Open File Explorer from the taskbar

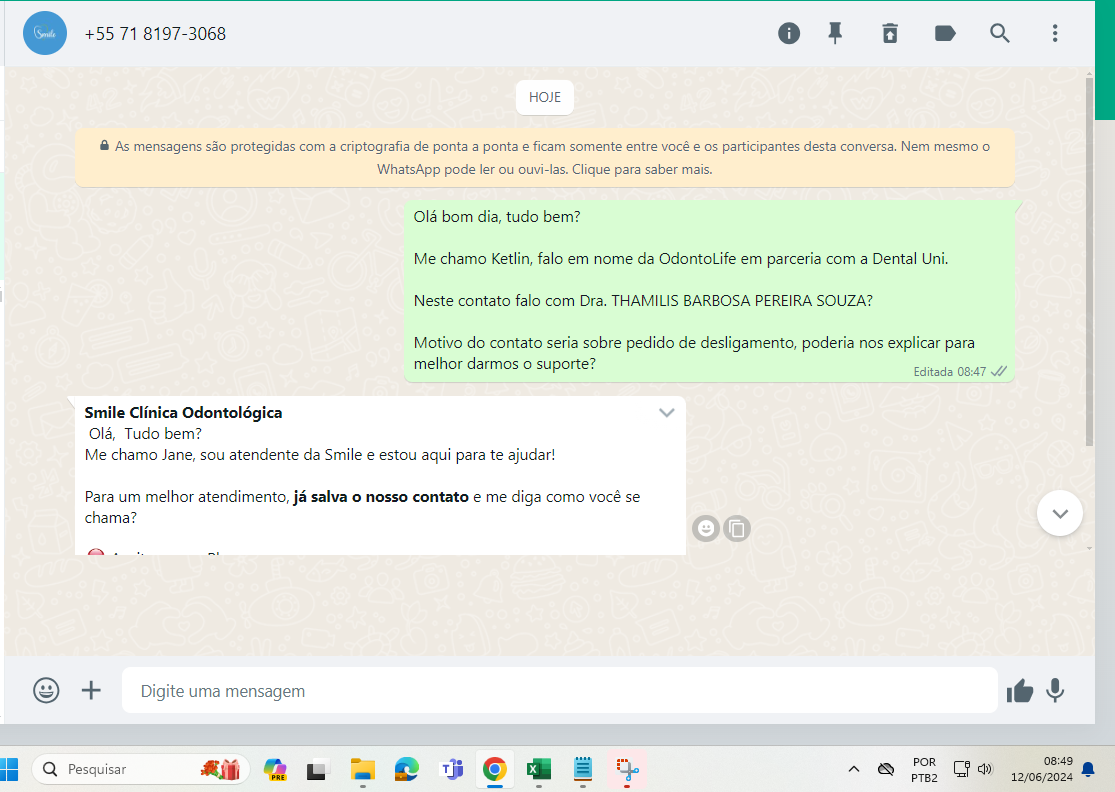pyautogui.click(x=363, y=769)
